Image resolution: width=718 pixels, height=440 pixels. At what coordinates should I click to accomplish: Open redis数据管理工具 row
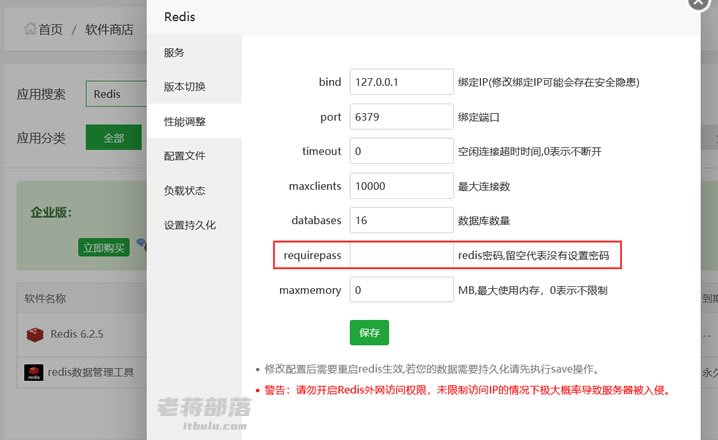[x=91, y=372]
